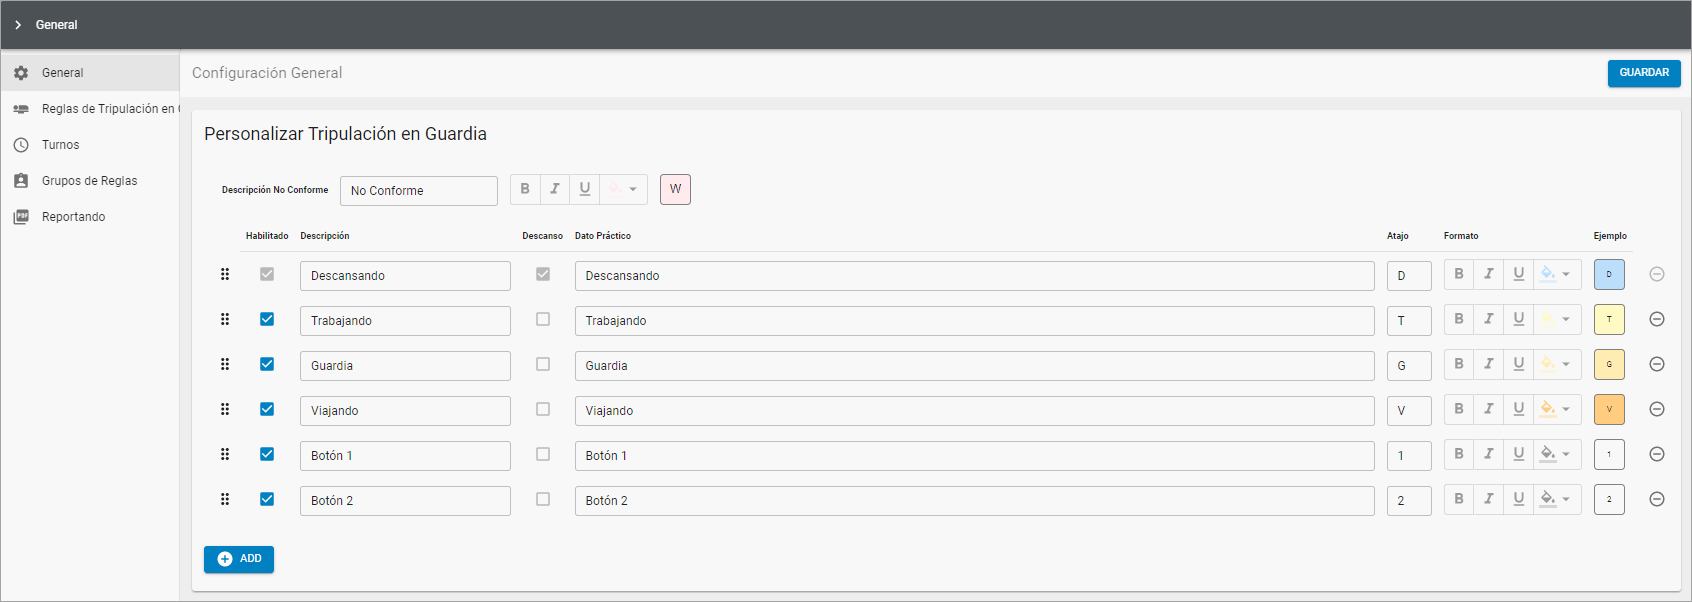1692x602 pixels.
Task: Click the orange G example swatch
Action: click(1609, 364)
